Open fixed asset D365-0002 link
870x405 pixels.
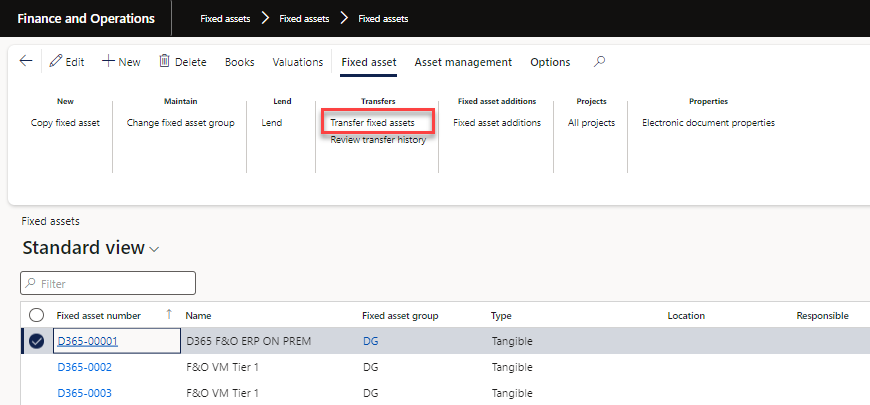point(84,367)
